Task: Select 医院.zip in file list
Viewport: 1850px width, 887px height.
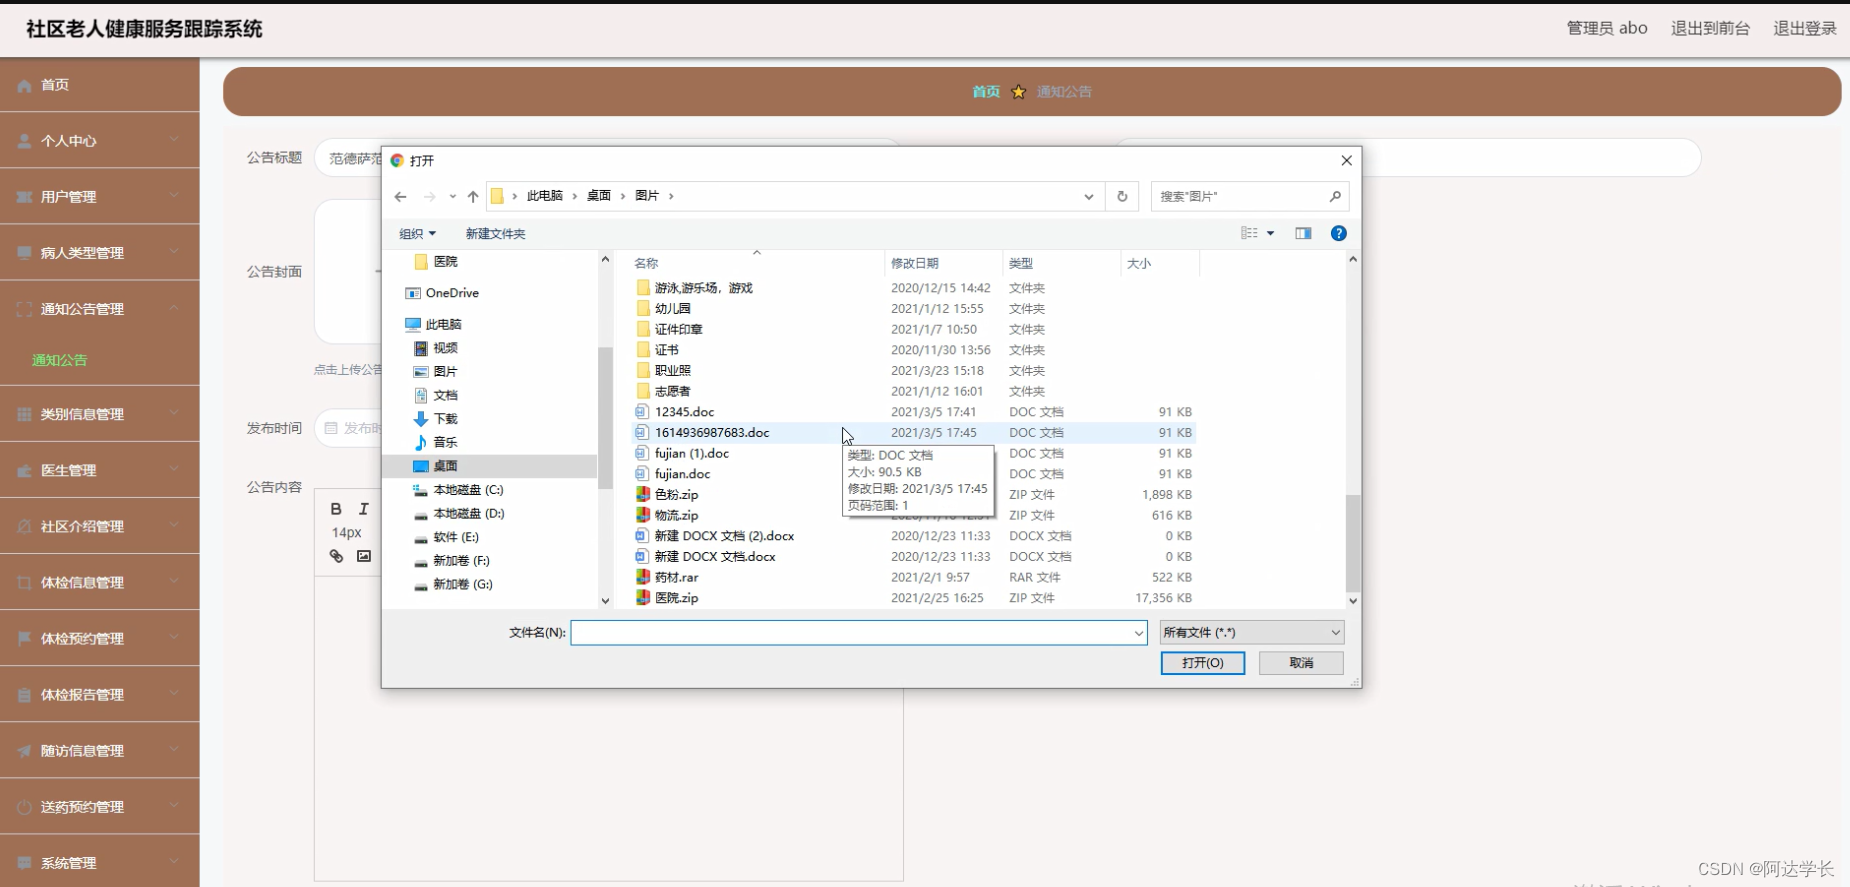Action: pyautogui.click(x=676, y=598)
